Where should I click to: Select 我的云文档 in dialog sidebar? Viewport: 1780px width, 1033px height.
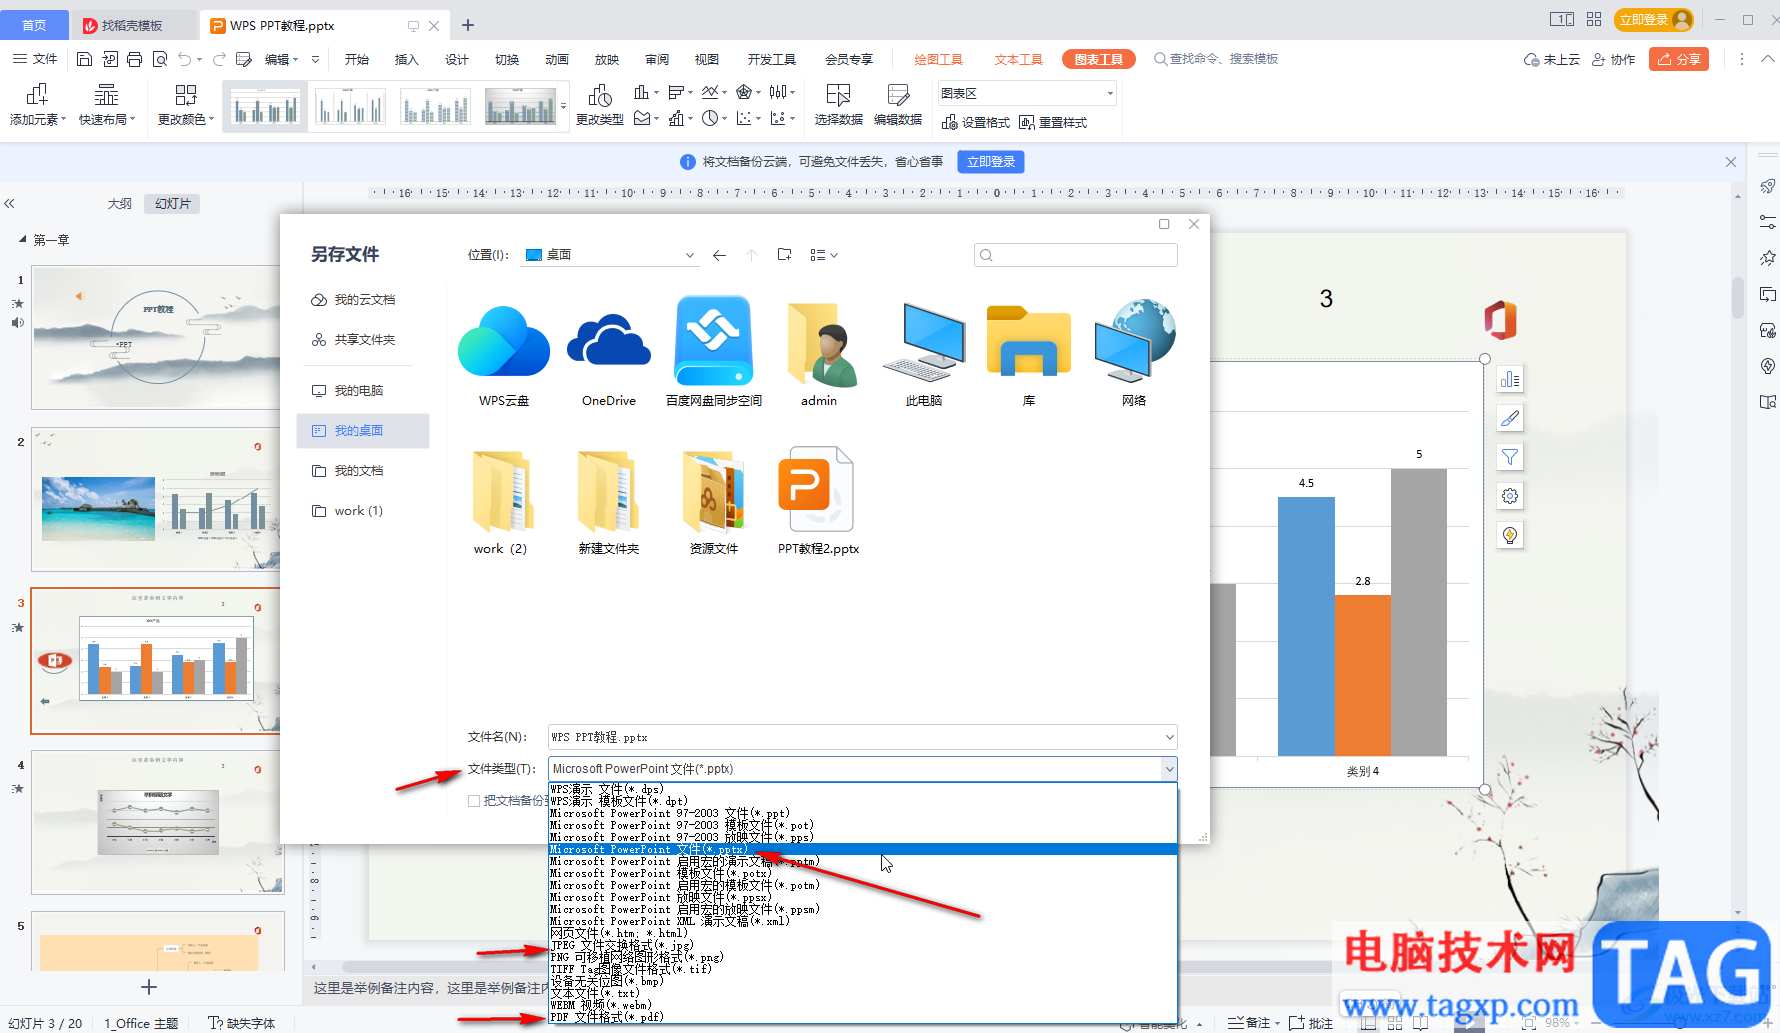coord(354,300)
